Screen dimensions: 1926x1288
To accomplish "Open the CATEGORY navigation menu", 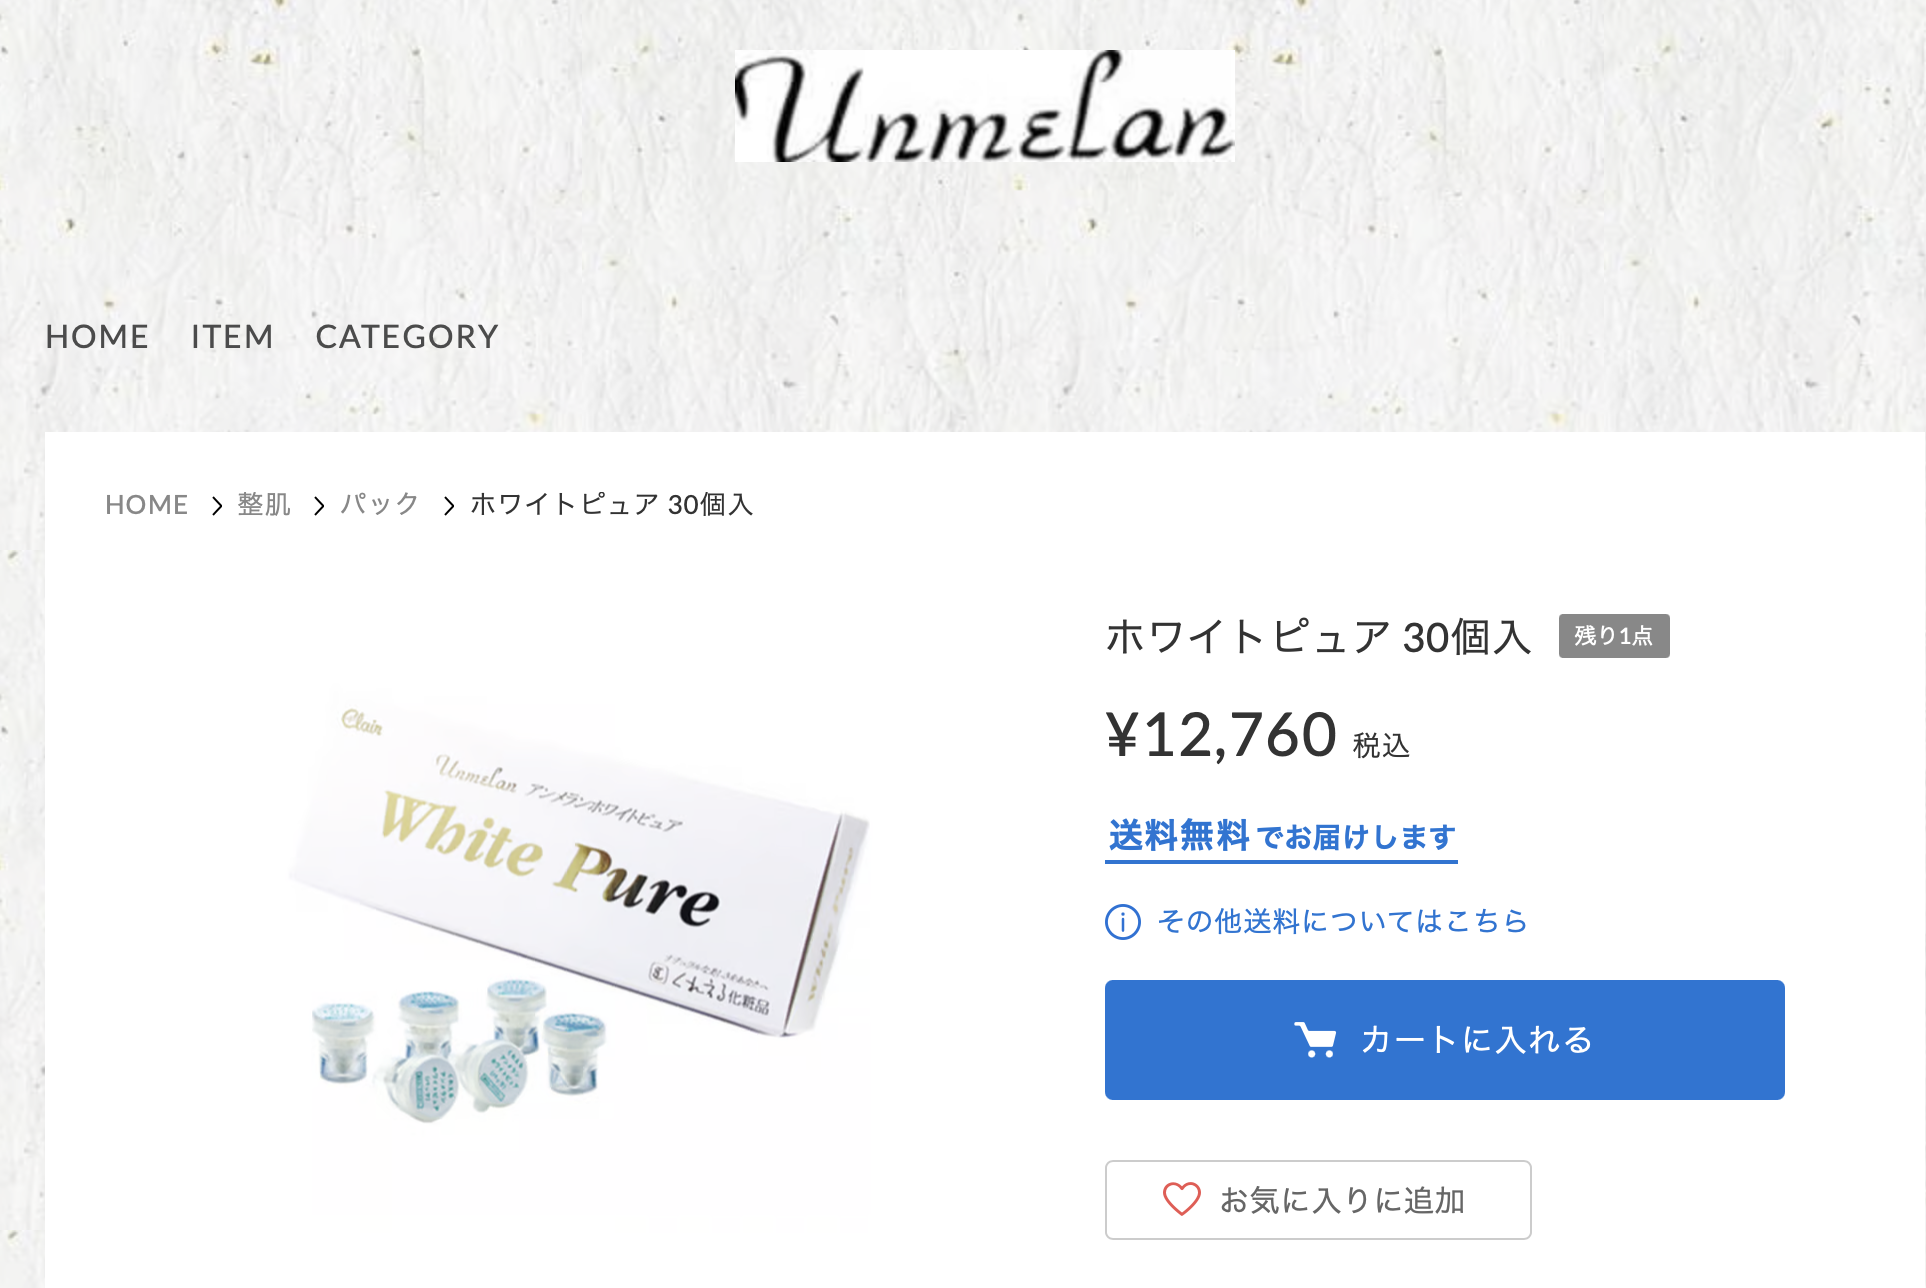I will [407, 337].
